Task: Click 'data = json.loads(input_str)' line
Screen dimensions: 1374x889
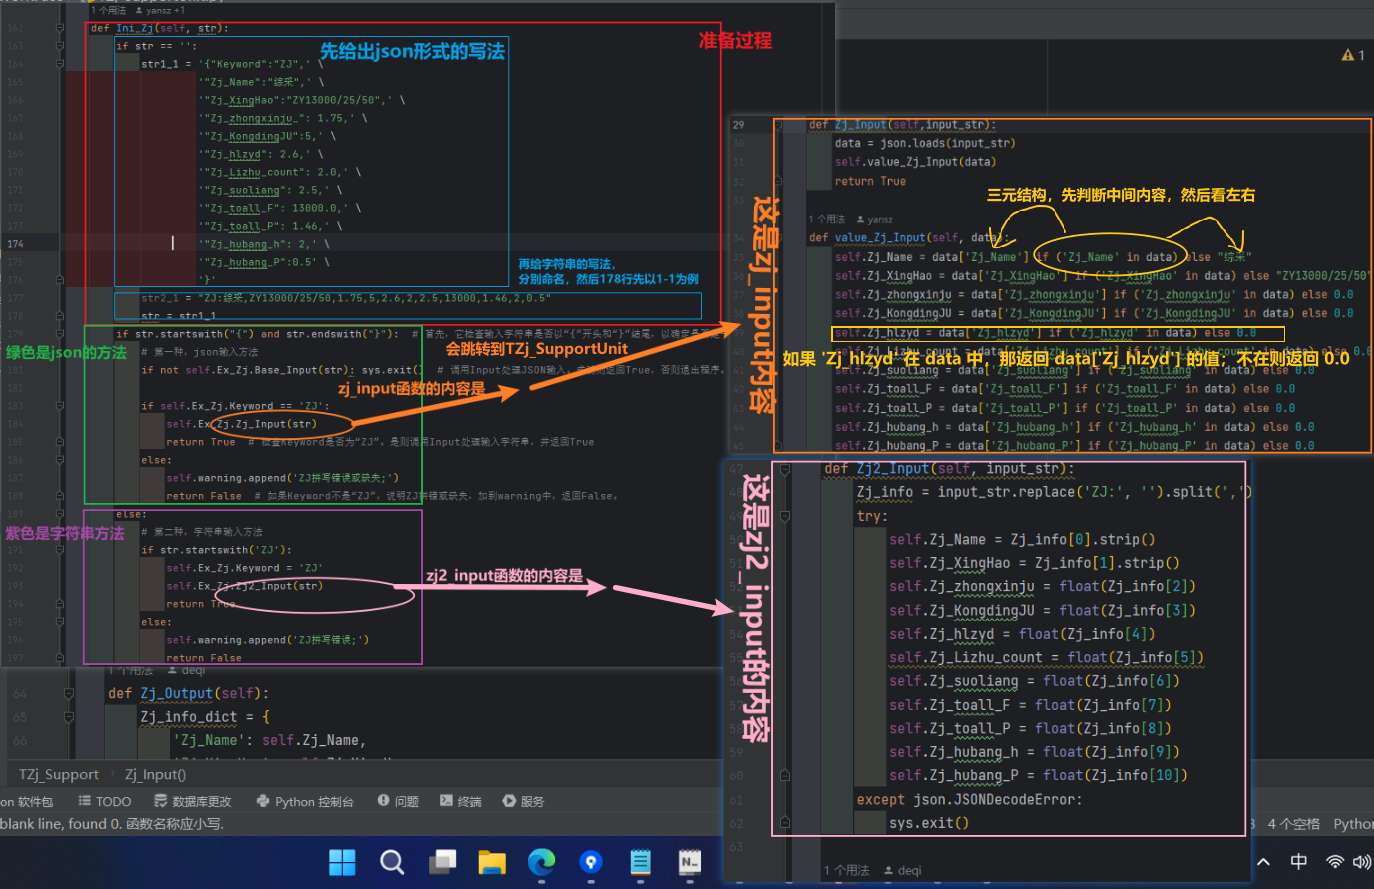Action: (925, 143)
